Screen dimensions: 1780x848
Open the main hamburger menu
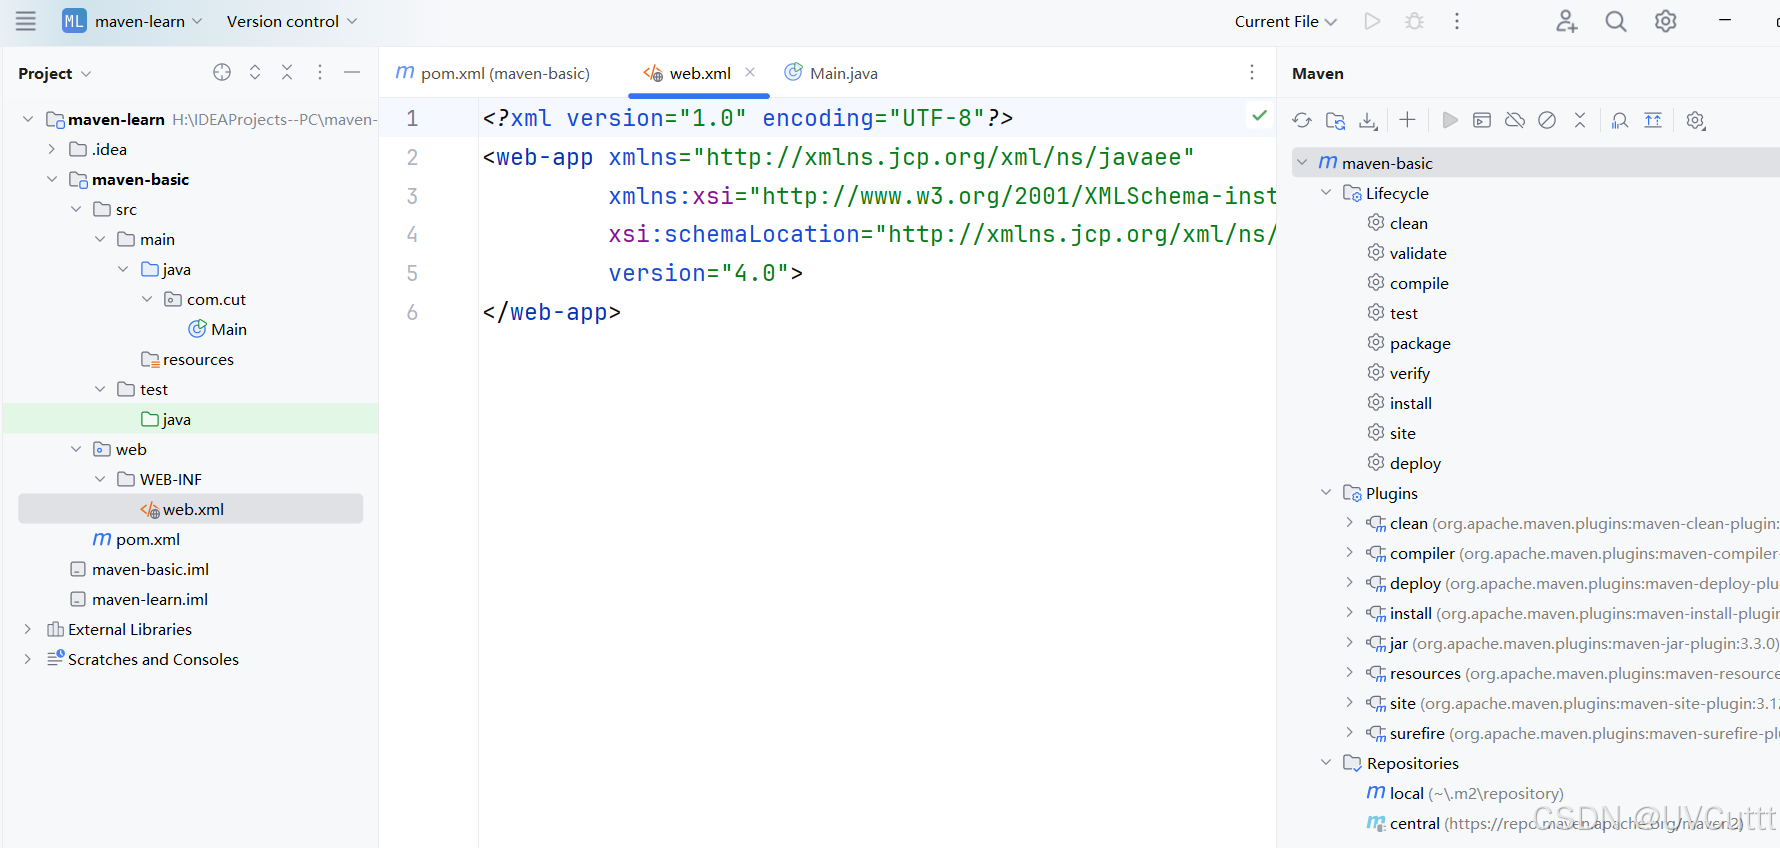click(x=26, y=21)
